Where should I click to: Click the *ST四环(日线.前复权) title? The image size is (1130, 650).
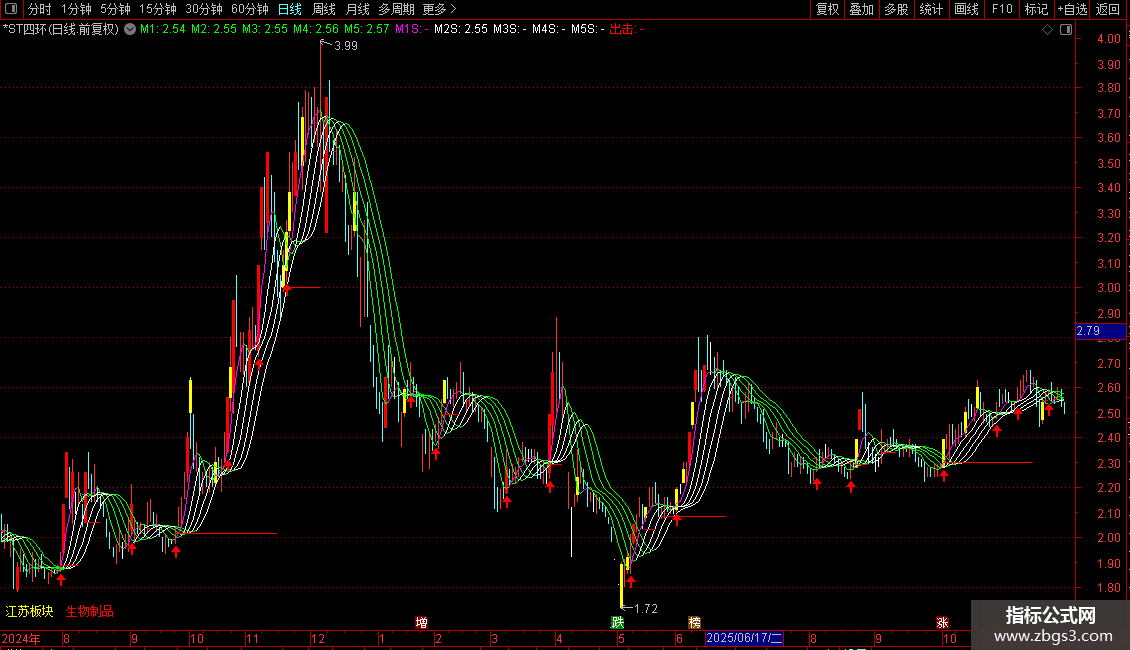pos(61,30)
